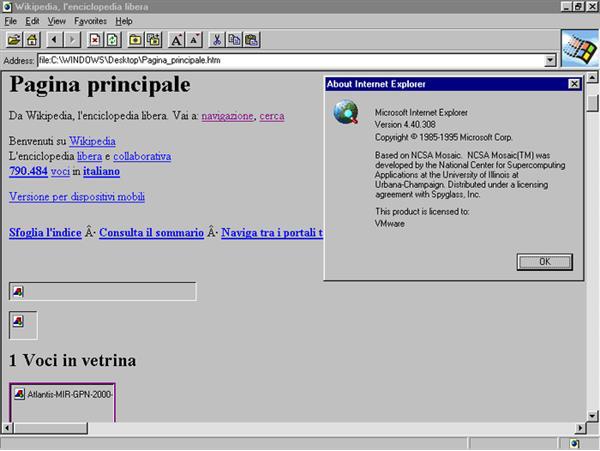
Task: Click the vertical scrollbar down arrow
Action: (x=592, y=416)
